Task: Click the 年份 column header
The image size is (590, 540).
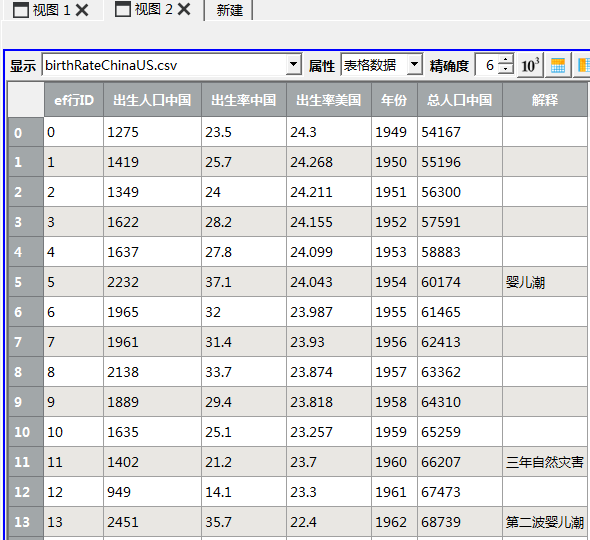Action: [394, 100]
